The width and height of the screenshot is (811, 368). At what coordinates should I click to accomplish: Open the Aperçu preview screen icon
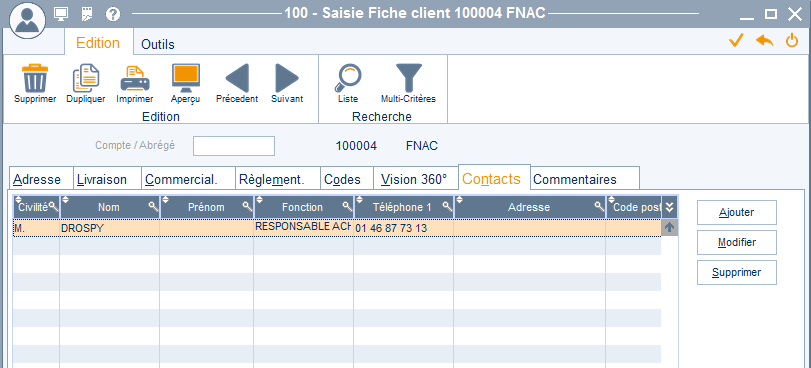[186, 78]
